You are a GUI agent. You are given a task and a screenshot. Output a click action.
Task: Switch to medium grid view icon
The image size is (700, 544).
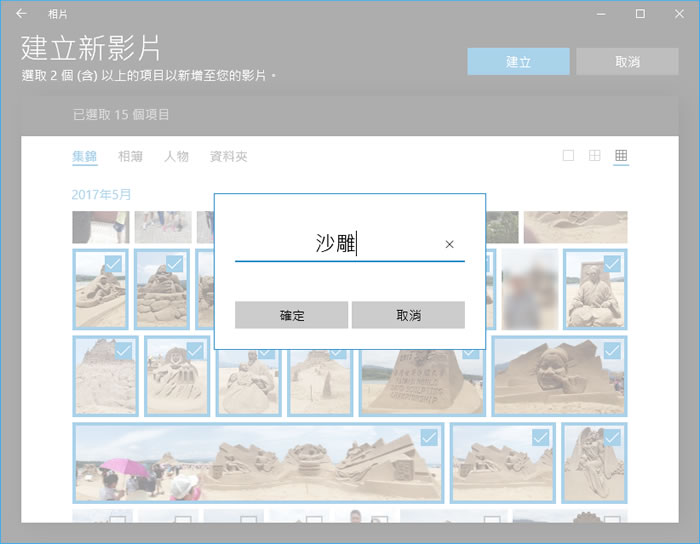pyautogui.click(x=595, y=155)
